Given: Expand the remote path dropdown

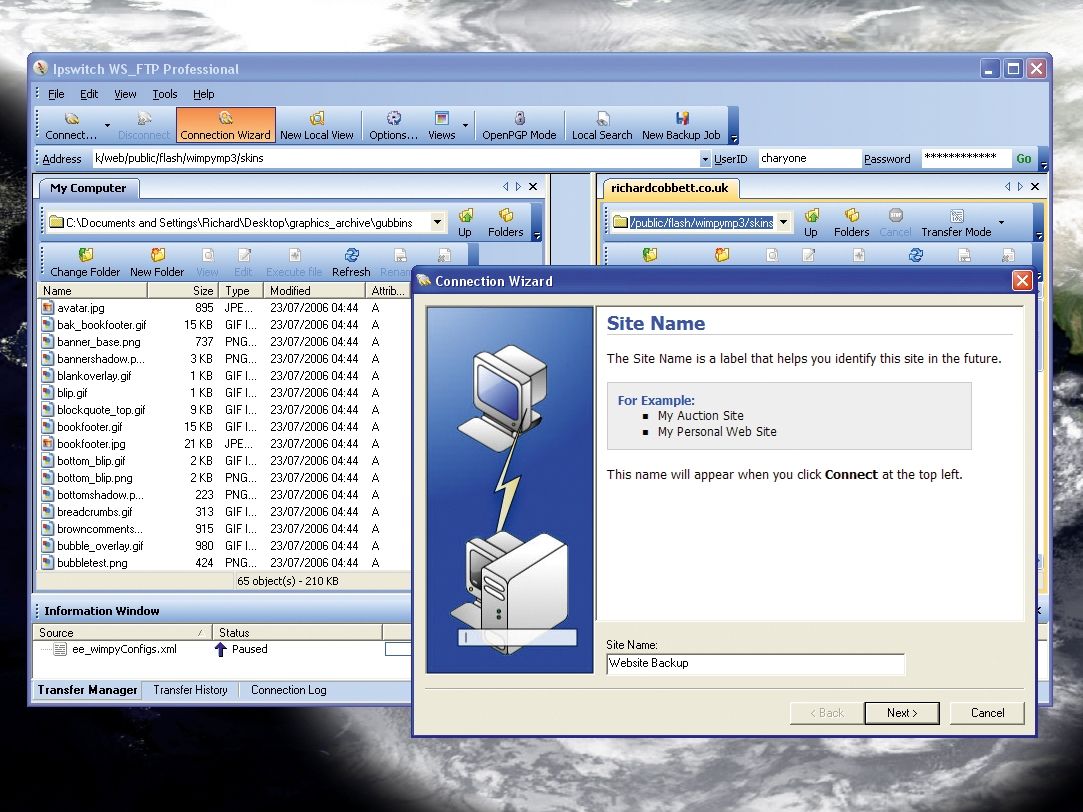Looking at the screenshot, I should [x=783, y=222].
